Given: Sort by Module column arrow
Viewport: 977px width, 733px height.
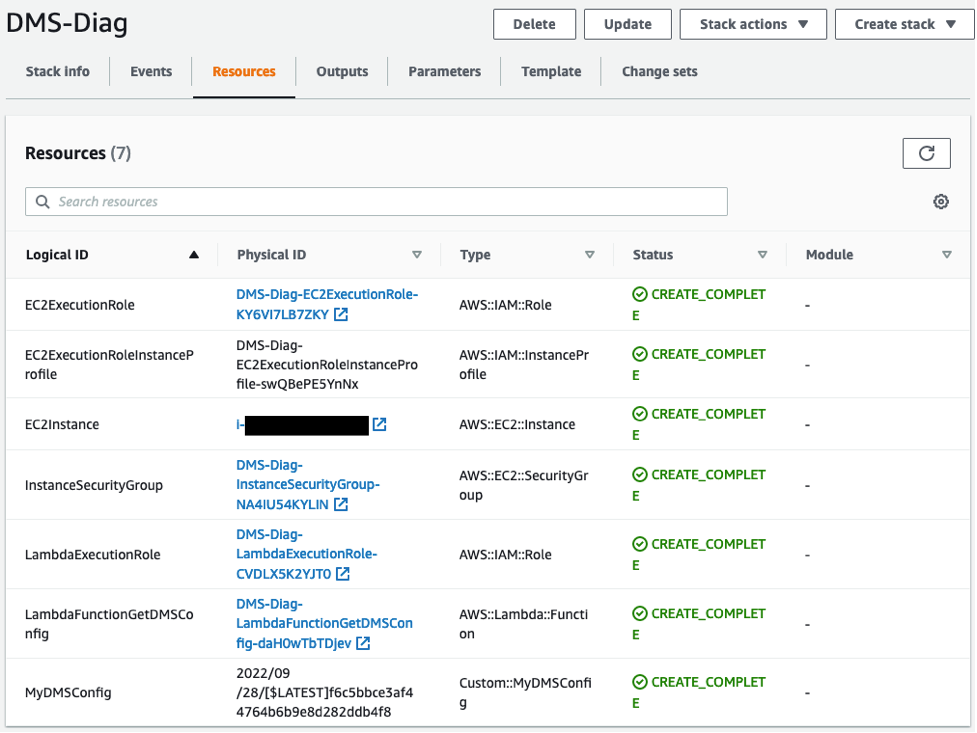Looking at the screenshot, I should (x=946, y=254).
